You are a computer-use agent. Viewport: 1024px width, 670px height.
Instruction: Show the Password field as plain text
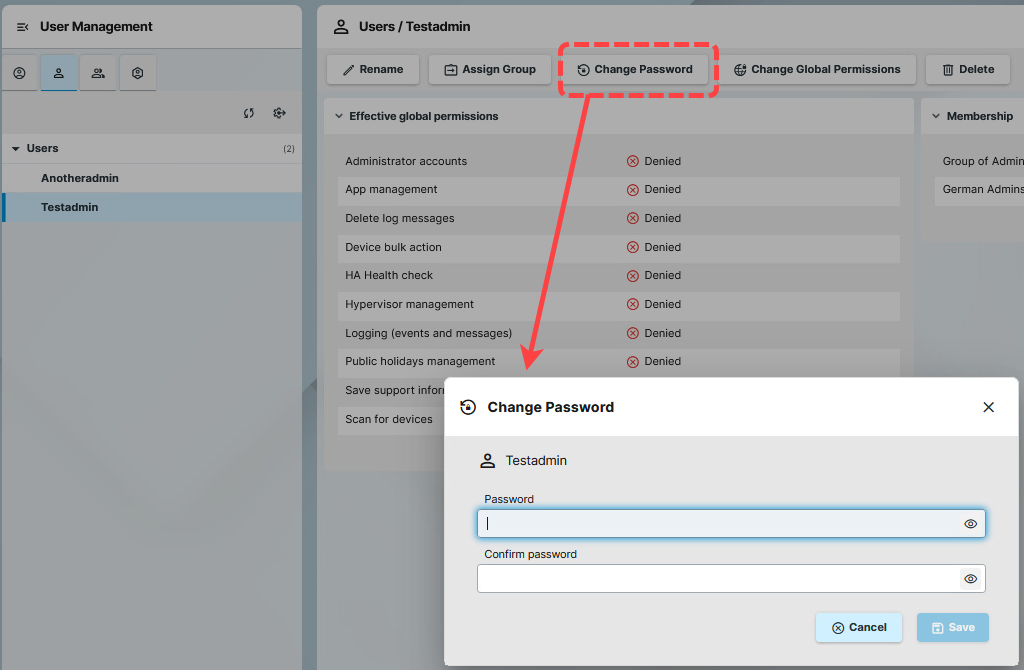click(969, 523)
